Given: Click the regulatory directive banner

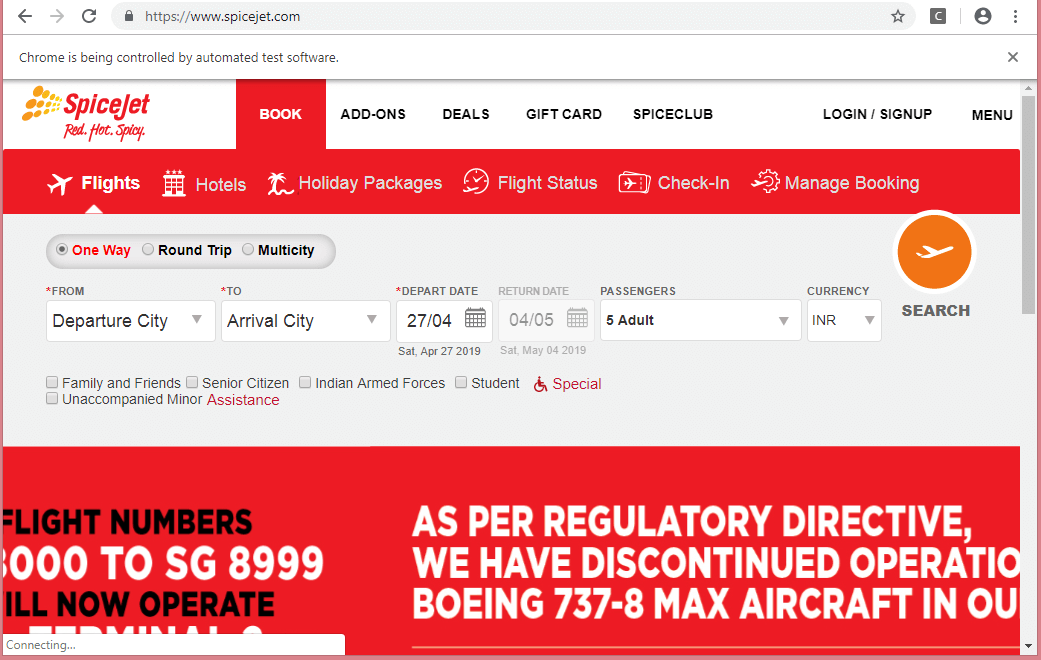Looking at the screenshot, I should point(716,564).
